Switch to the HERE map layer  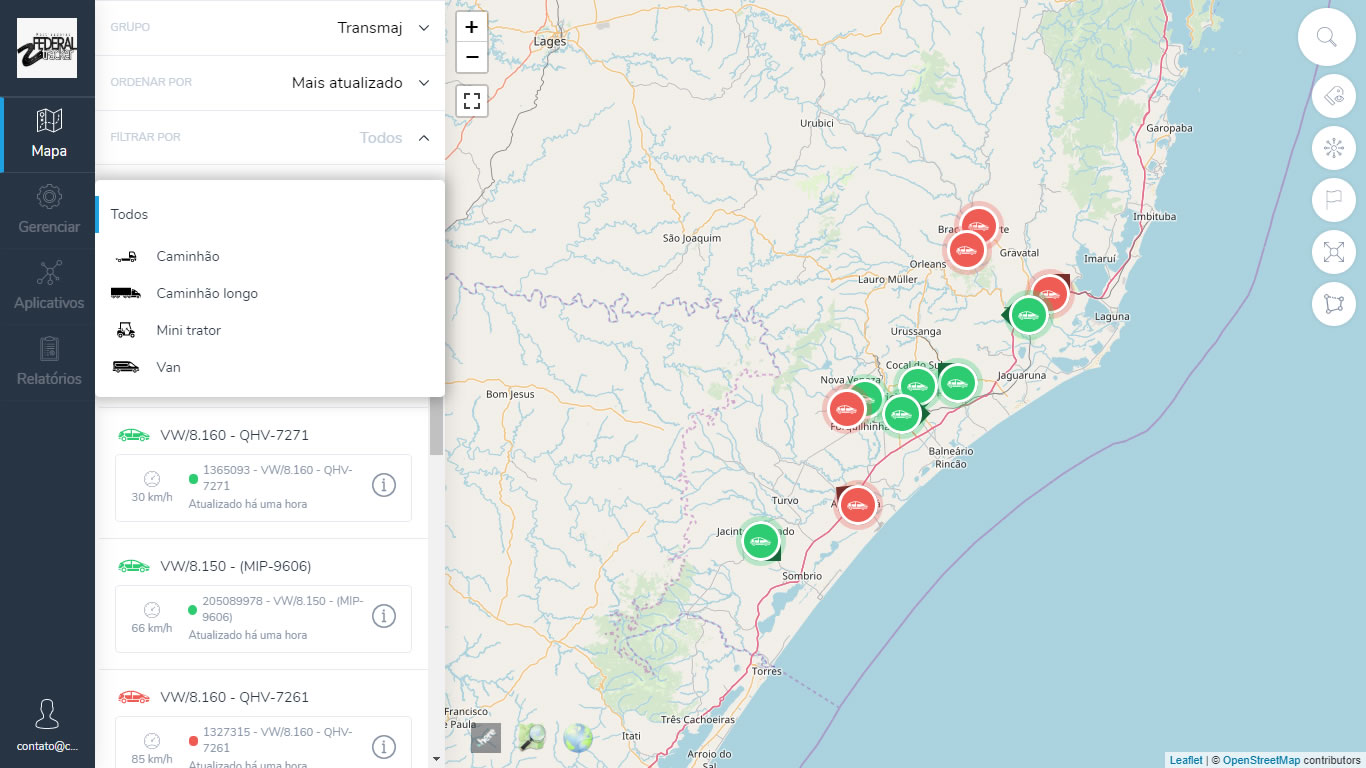click(x=486, y=738)
